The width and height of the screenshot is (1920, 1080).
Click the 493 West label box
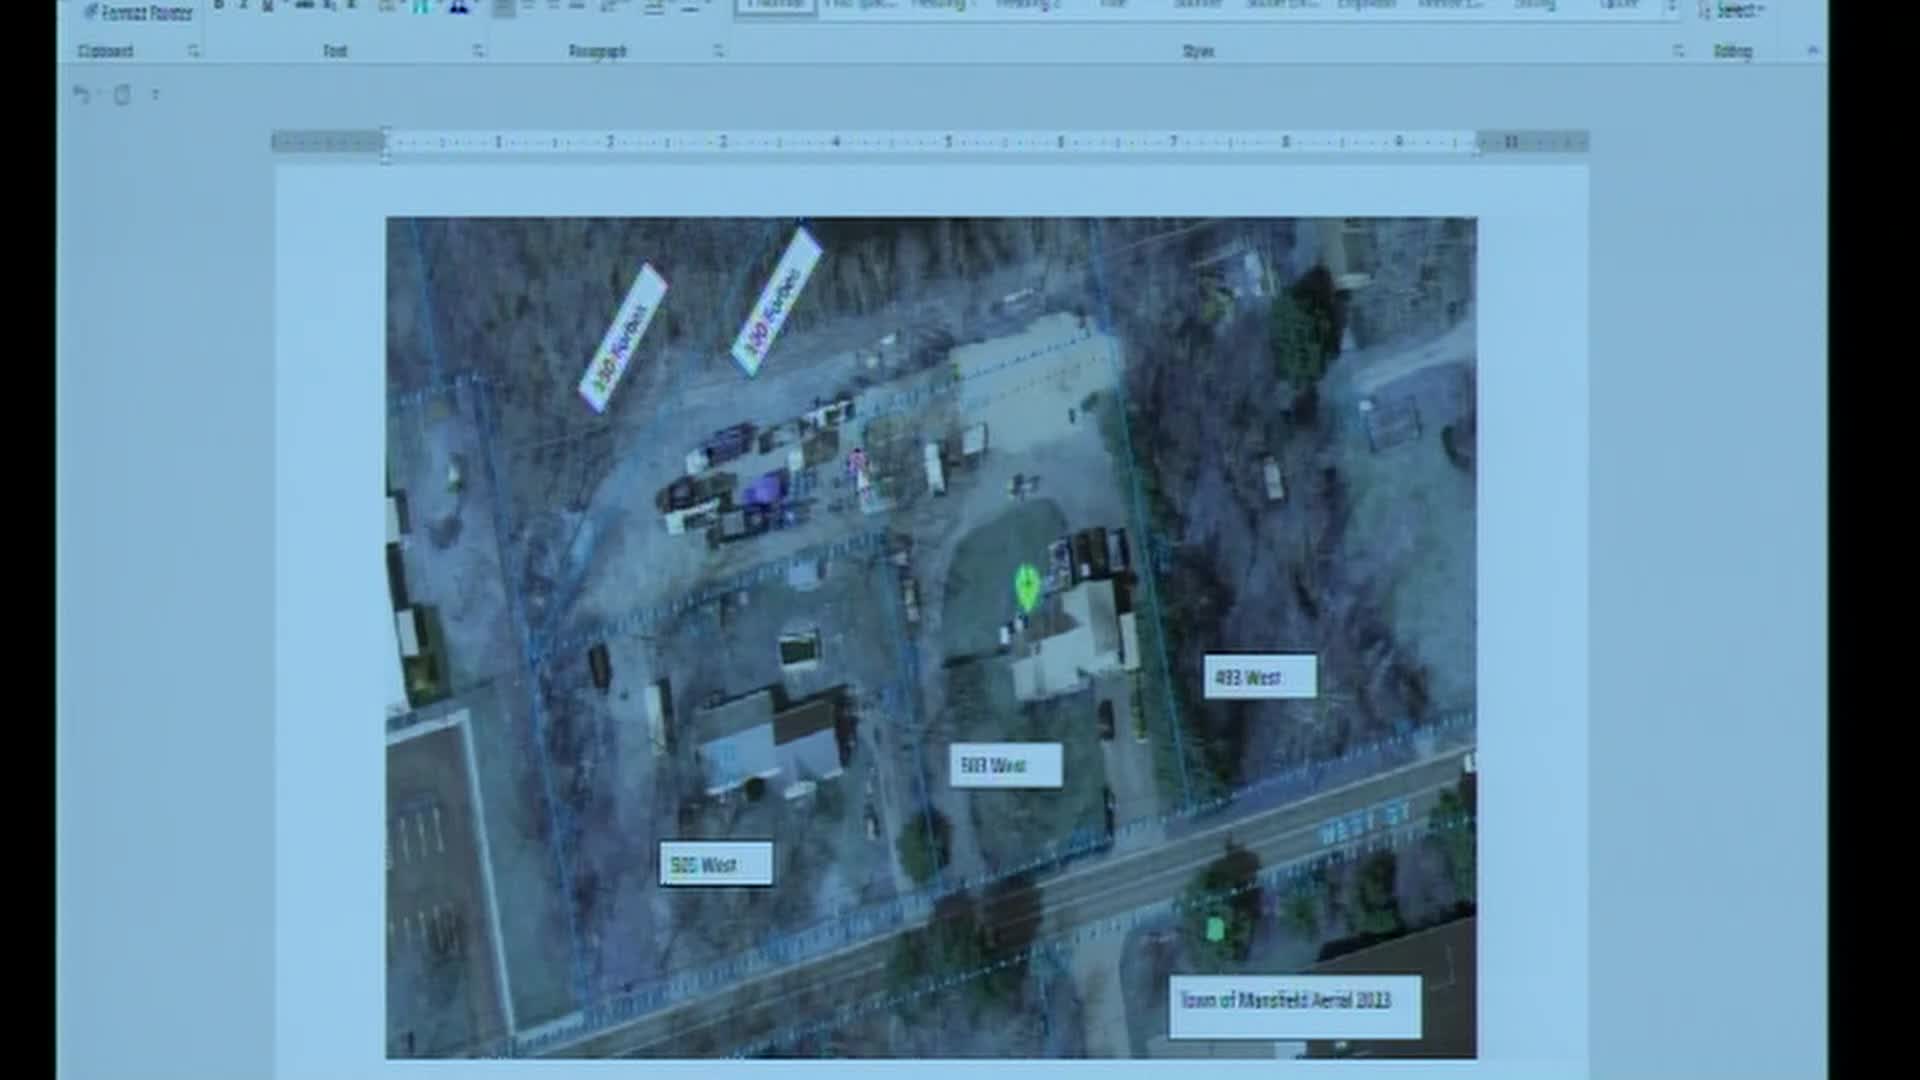(x=1259, y=677)
